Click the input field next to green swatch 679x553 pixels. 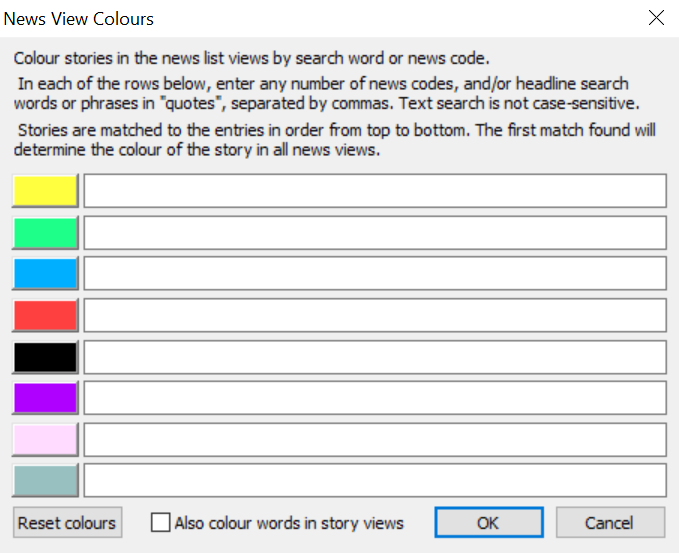click(x=375, y=233)
